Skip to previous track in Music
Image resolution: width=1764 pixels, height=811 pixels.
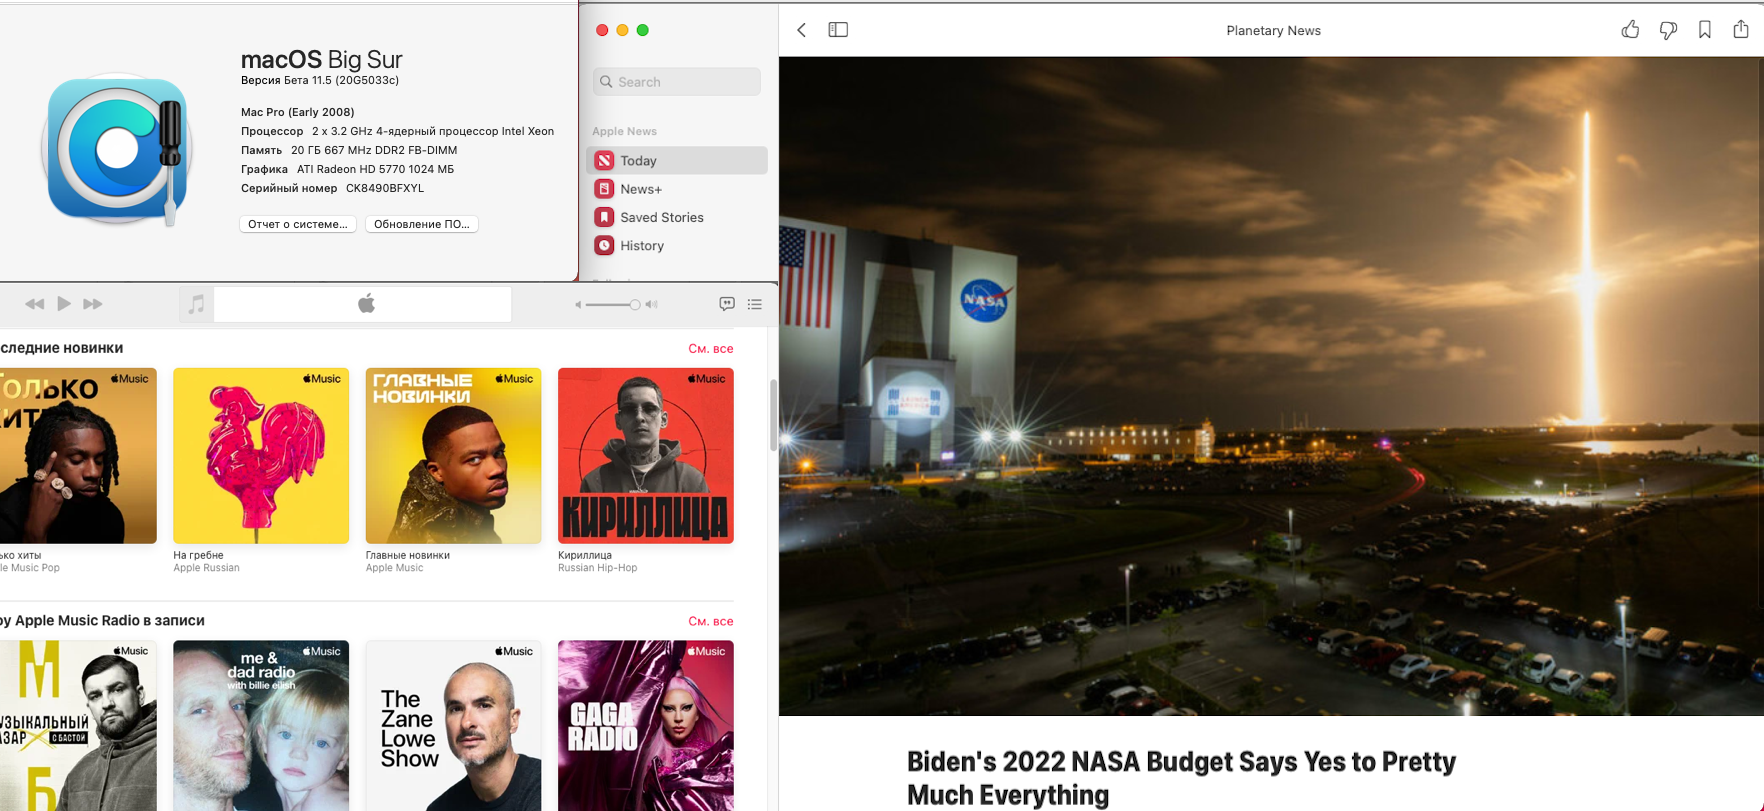34,304
